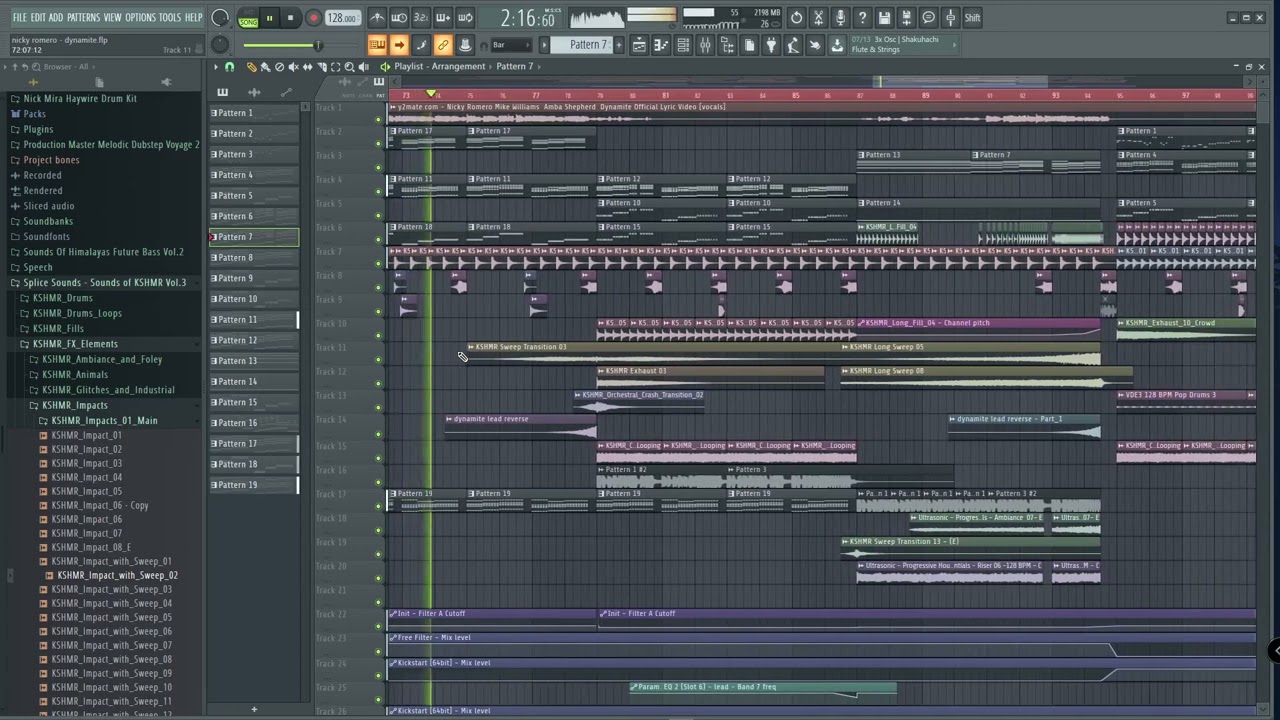Select Pattern 12 in the picker
The height and width of the screenshot is (720, 1280).
pos(254,340)
